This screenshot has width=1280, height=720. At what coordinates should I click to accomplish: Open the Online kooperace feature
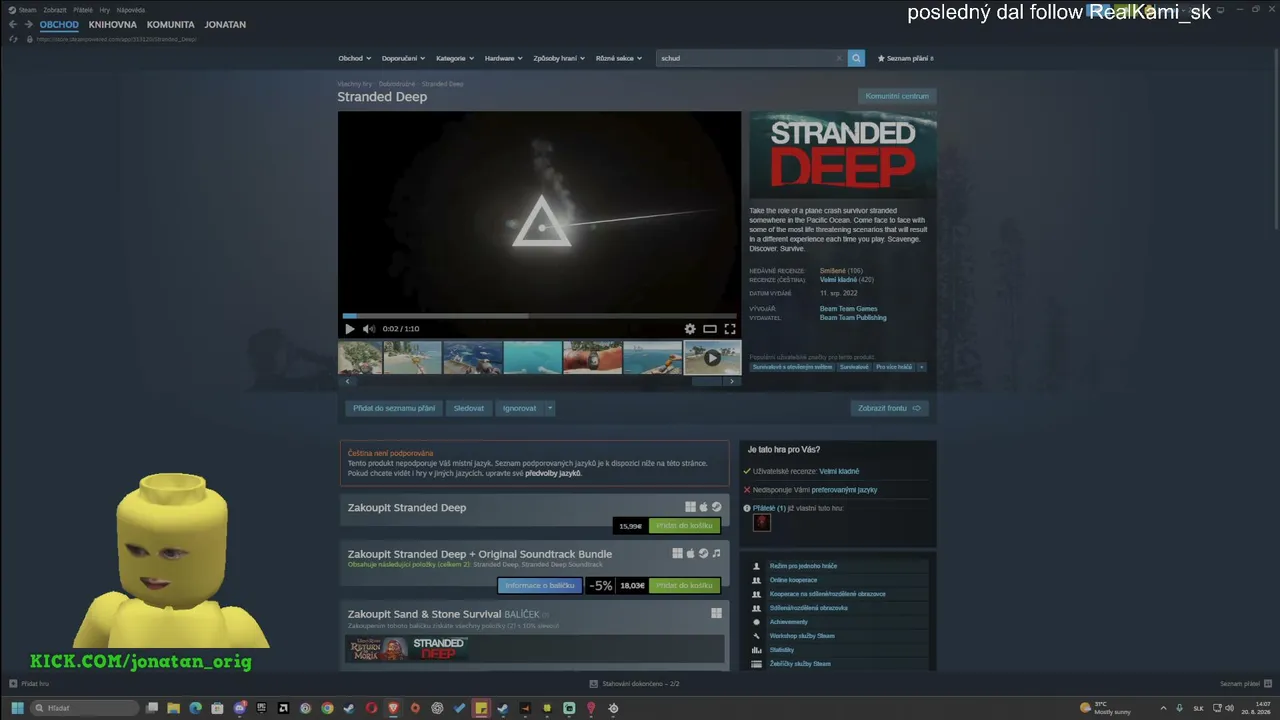793,580
